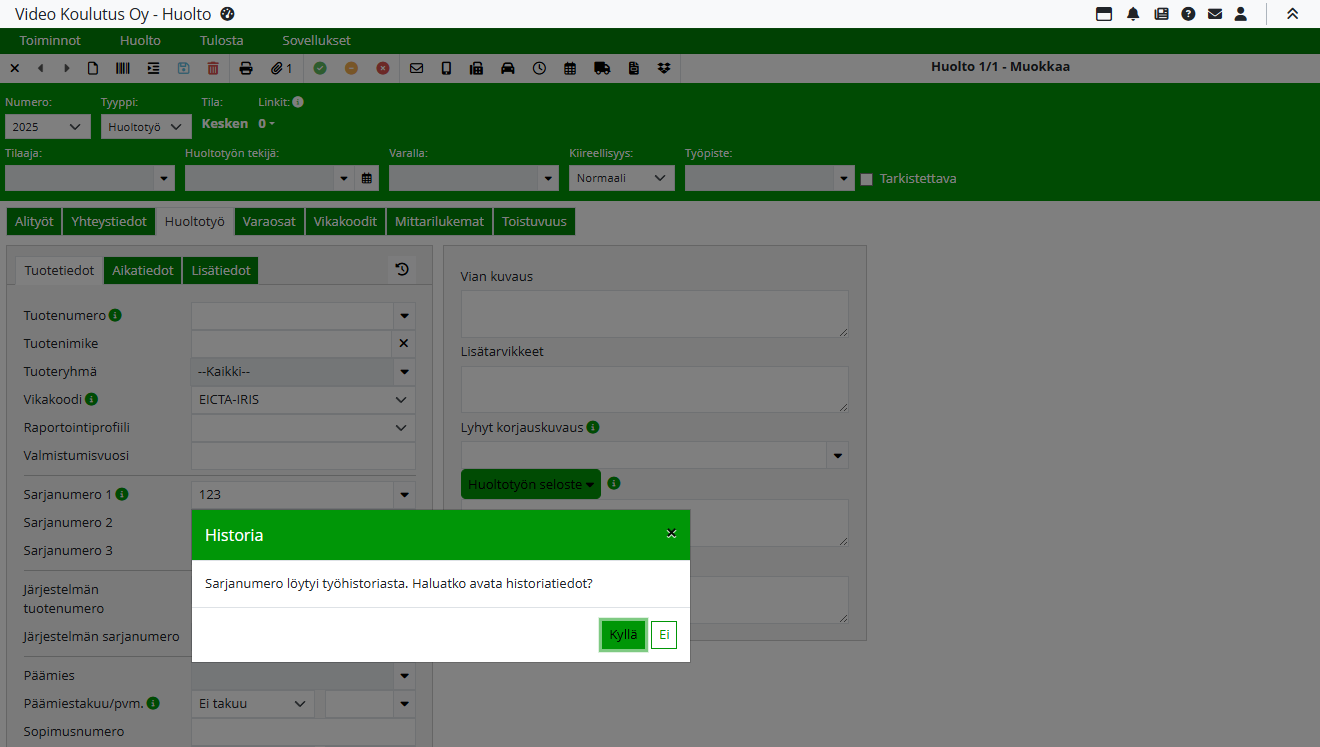Click the red cancel status icon
The width and height of the screenshot is (1320, 747).
383,68
